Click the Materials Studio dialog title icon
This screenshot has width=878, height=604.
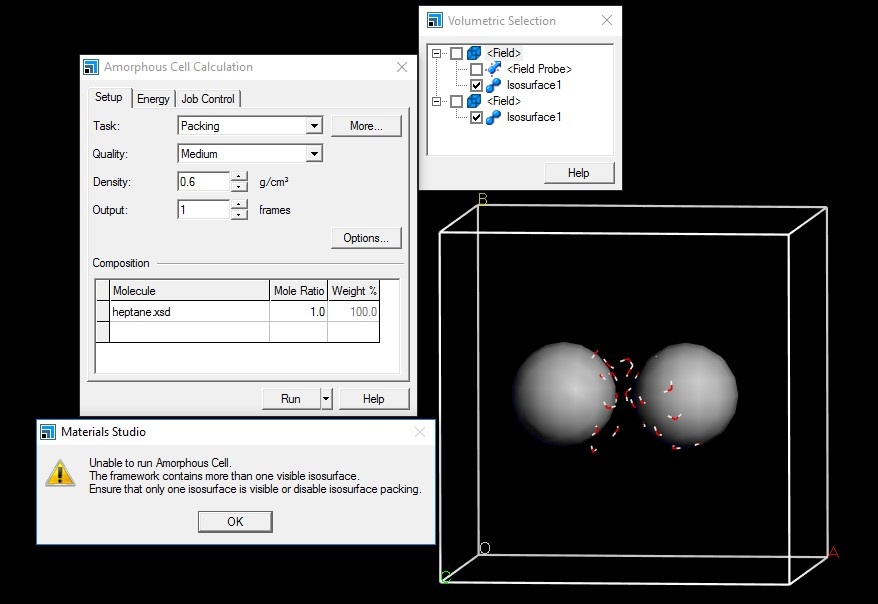pyautogui.click(x=48, y=432)
